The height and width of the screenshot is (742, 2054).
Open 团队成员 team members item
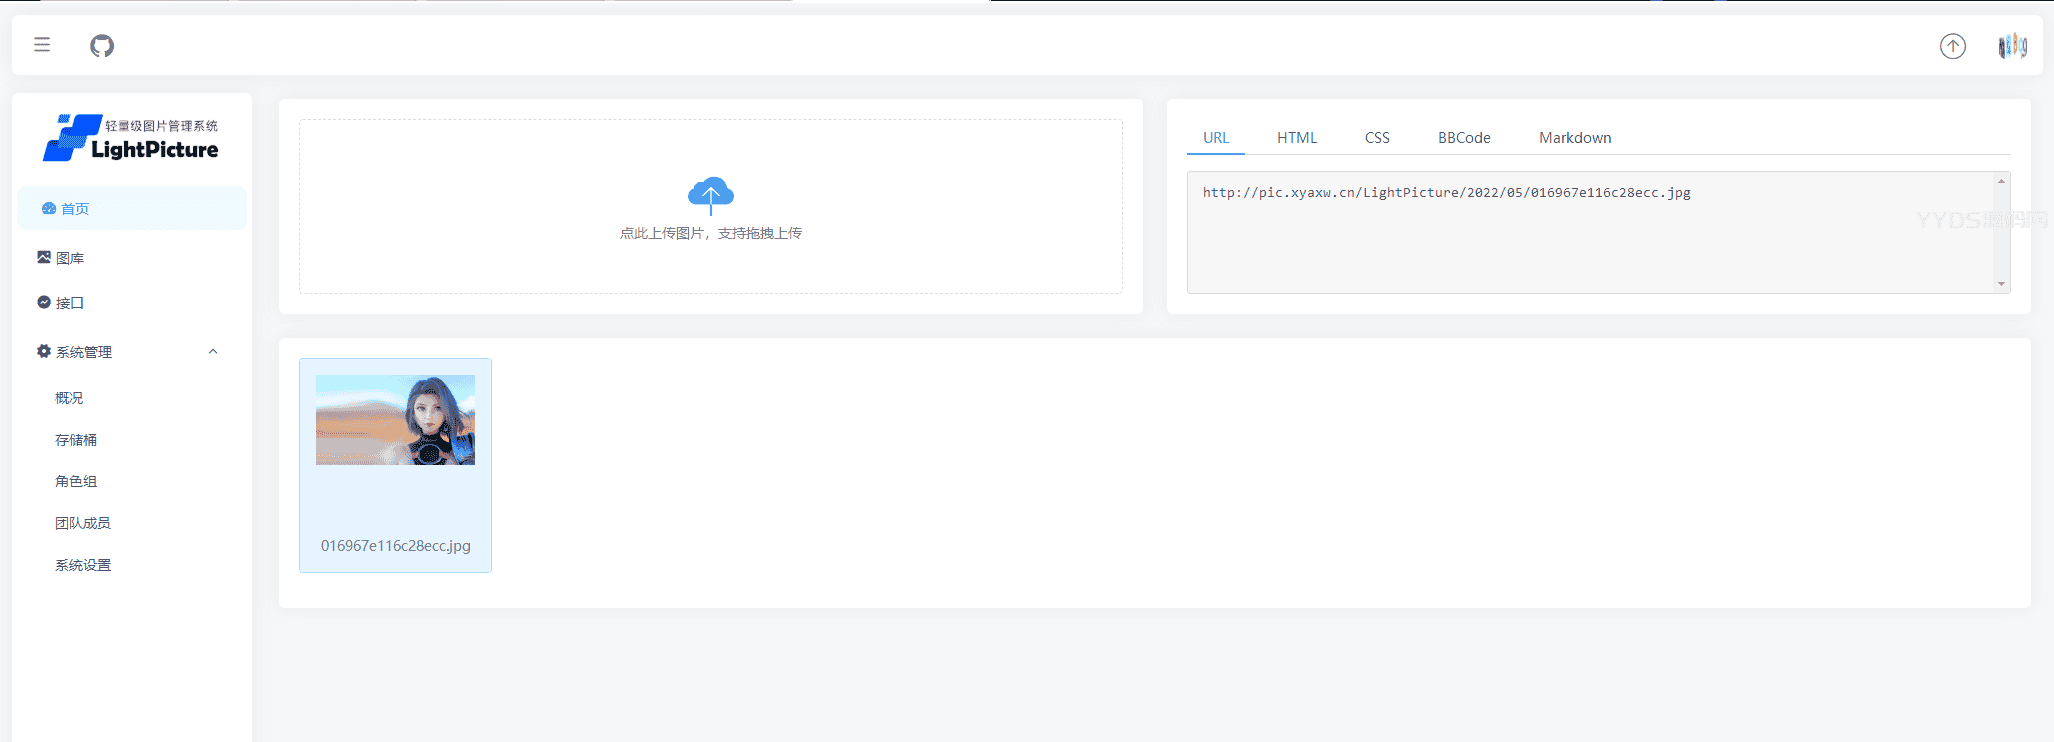coord(83,523)
